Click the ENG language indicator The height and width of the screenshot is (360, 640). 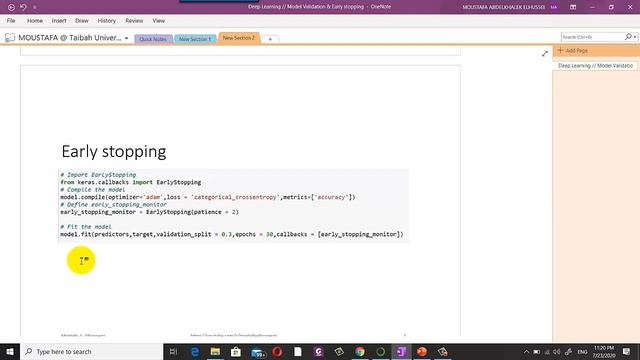point(582,352)
